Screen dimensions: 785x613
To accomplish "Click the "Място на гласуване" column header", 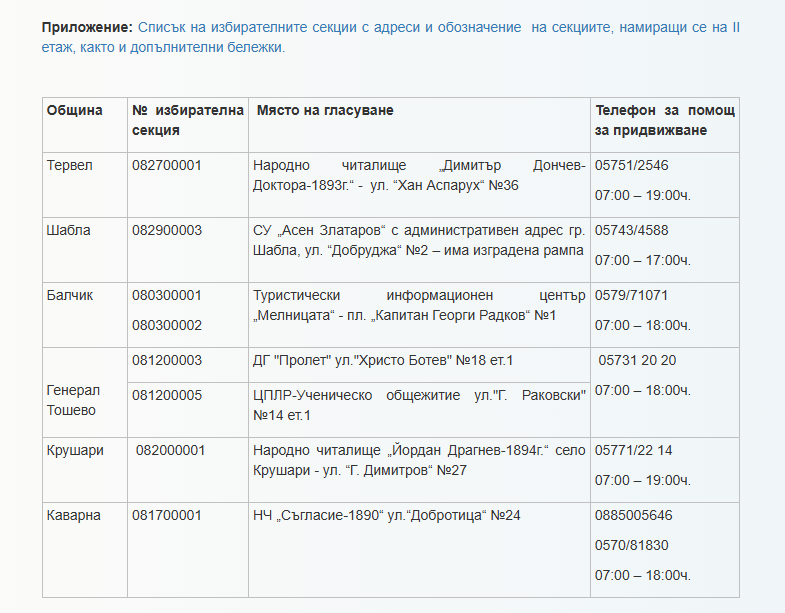I will 325,110.
